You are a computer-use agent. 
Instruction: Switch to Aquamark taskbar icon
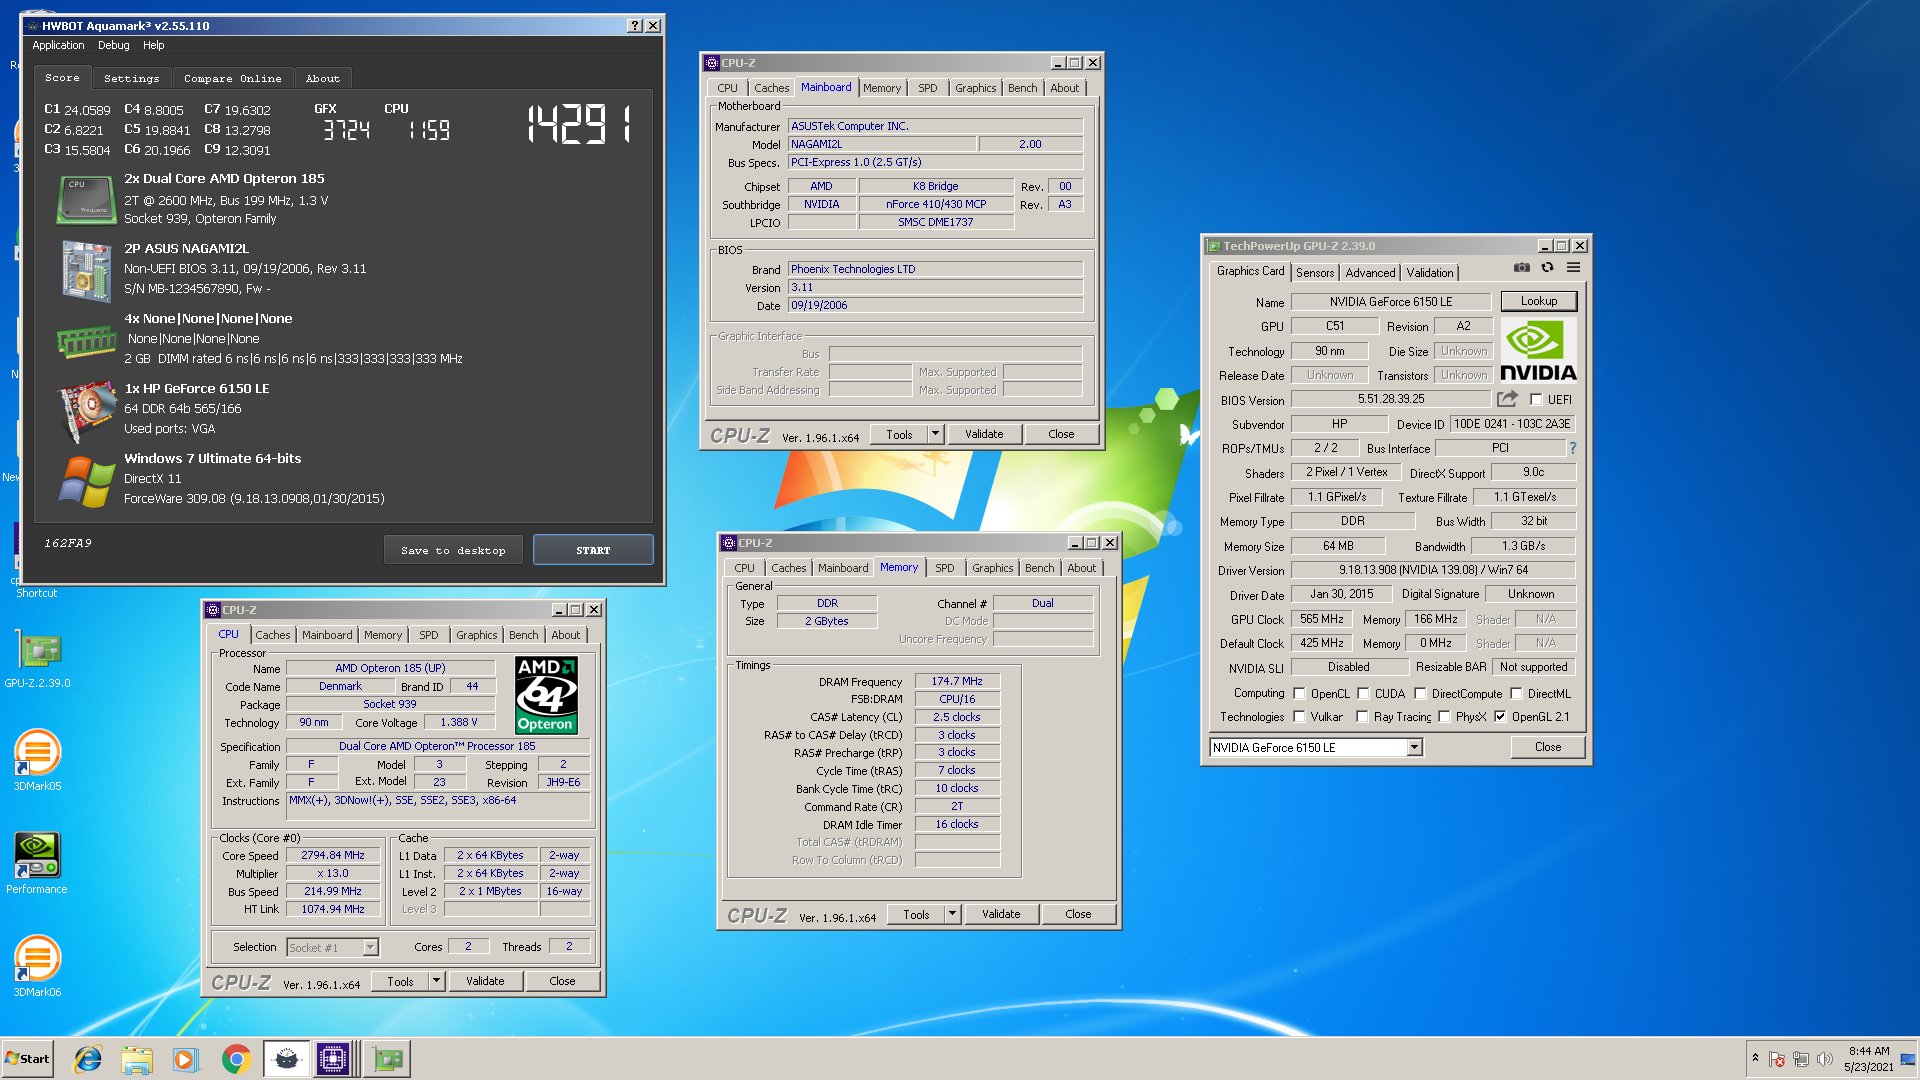point(286,1059)
